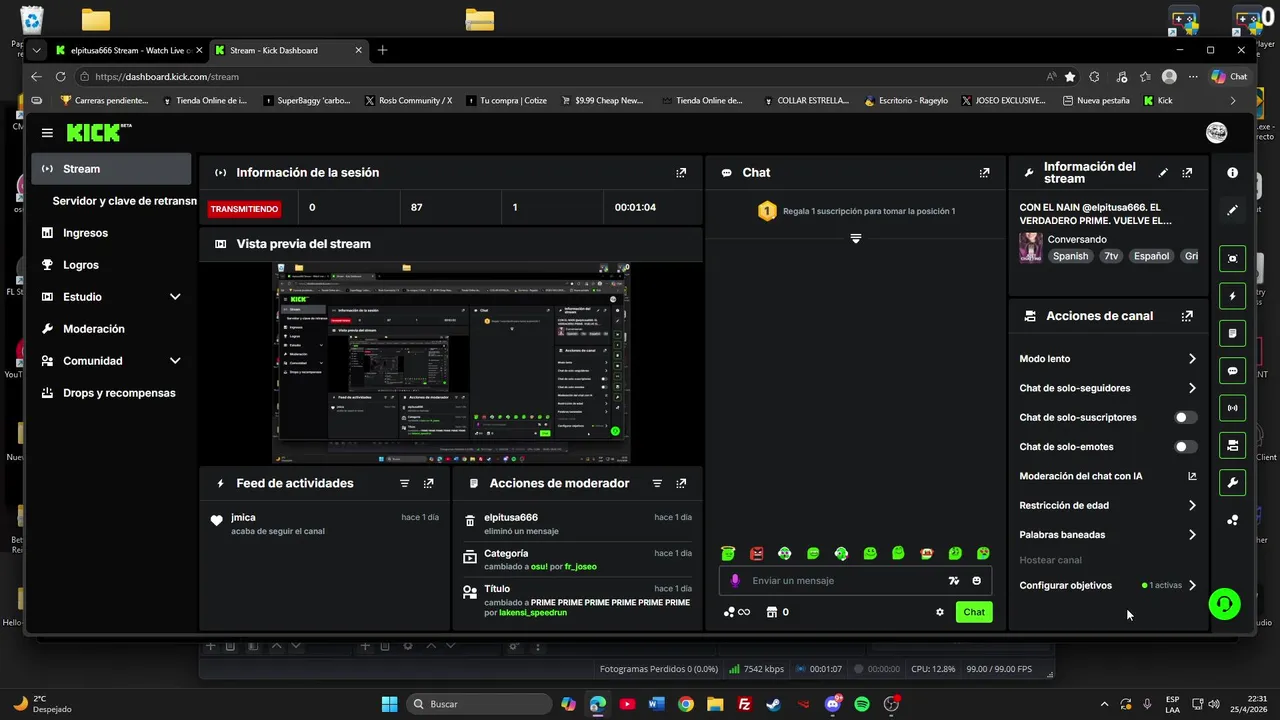Click the pencil edit-layout icon in right sidebar
Screen dimensions: 1280x720
tap(1232, 210)
